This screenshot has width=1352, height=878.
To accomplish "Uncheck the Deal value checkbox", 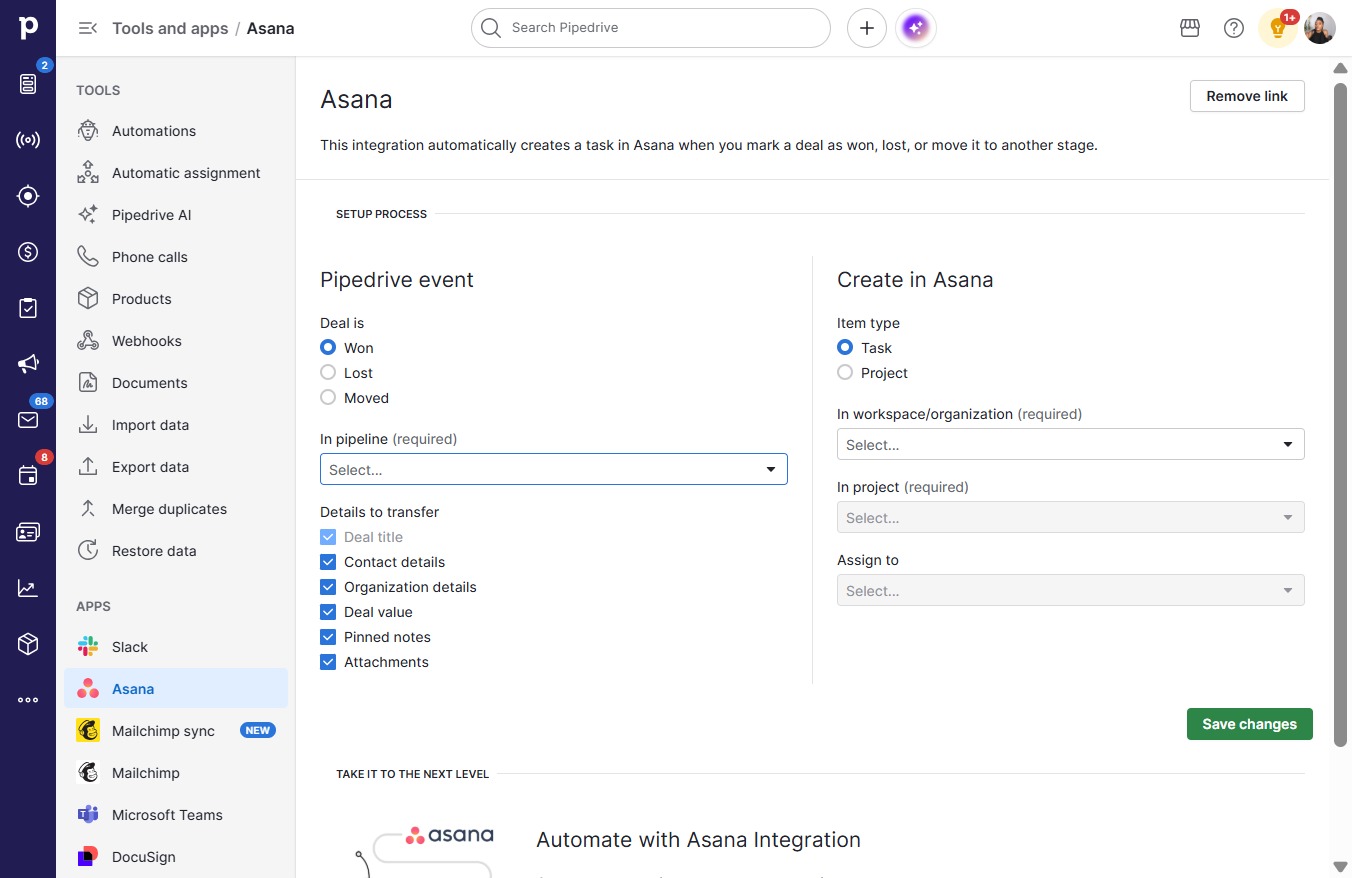I will [328, 612].
